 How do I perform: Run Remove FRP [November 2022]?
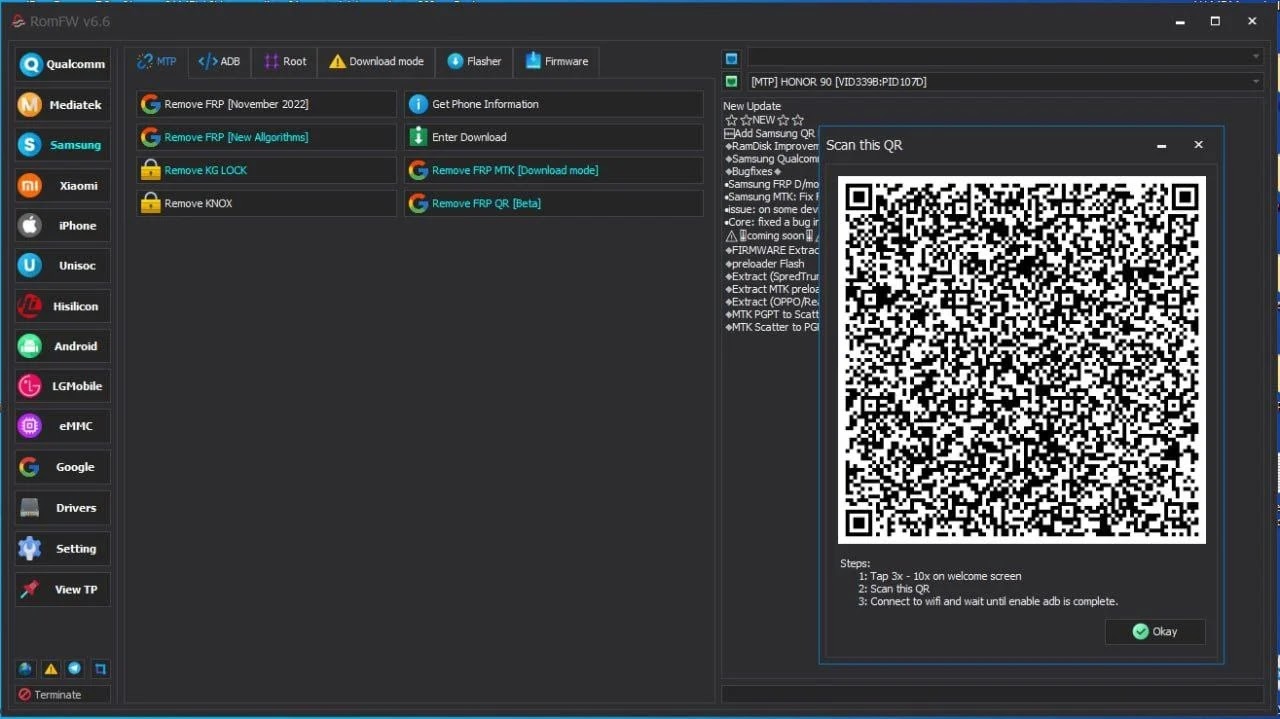(267, 104)
